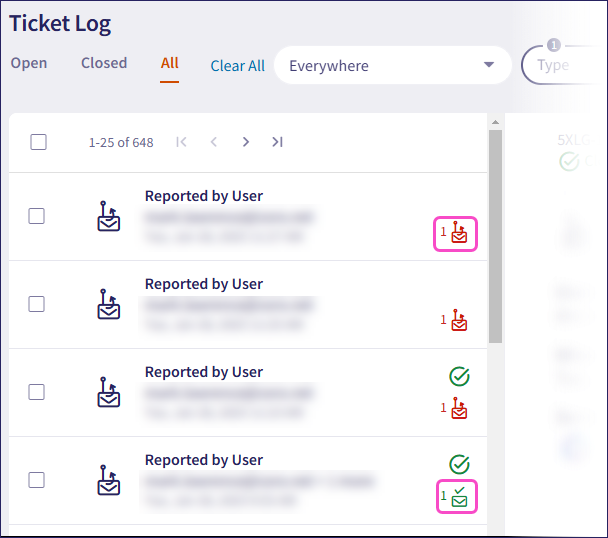Jump to the last page of tickets
Image resolution: width=608 pixels, height=538 pixels.
point(278,142)
